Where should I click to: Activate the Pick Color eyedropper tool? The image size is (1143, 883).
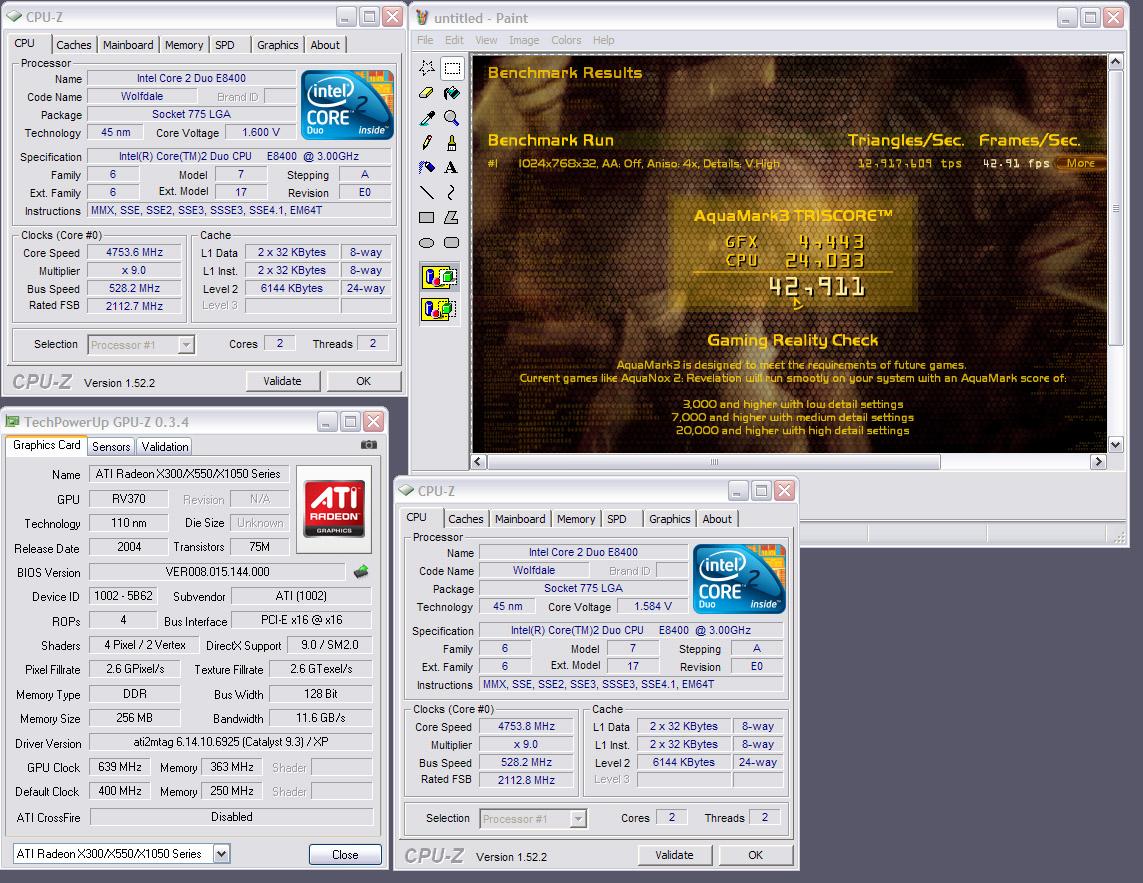click(x=427, y=118)
